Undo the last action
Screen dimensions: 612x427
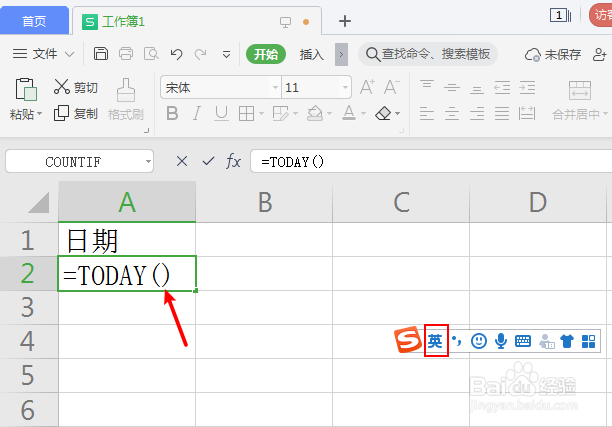click(176, 54)
